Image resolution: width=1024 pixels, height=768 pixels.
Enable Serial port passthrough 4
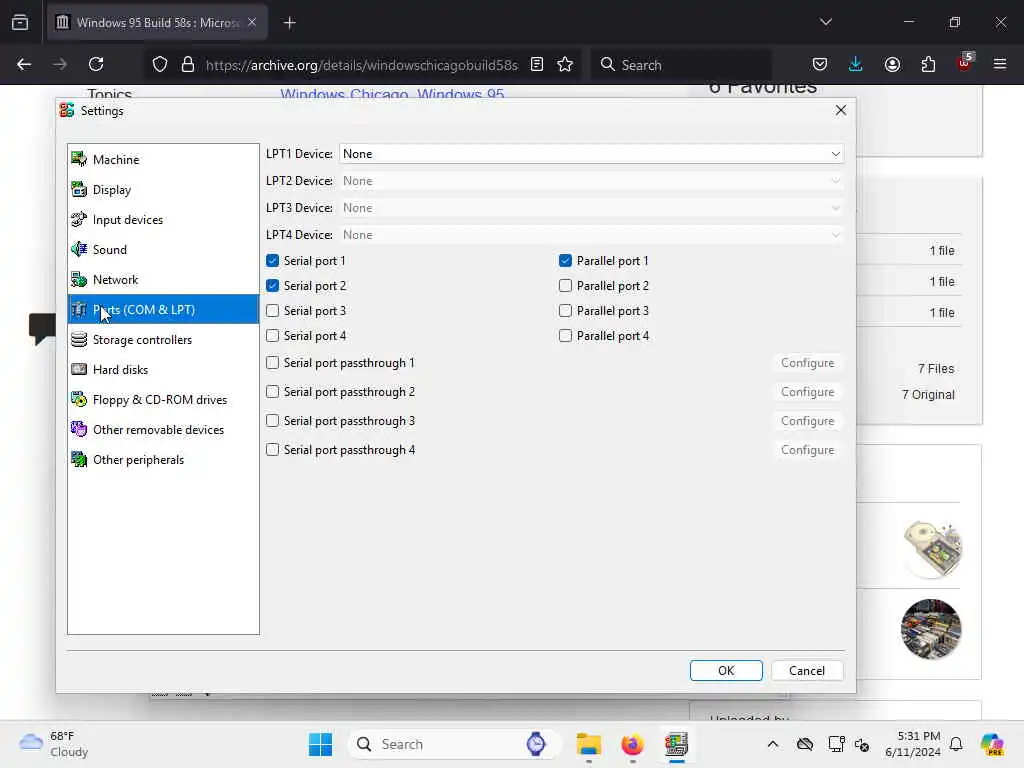273,450
